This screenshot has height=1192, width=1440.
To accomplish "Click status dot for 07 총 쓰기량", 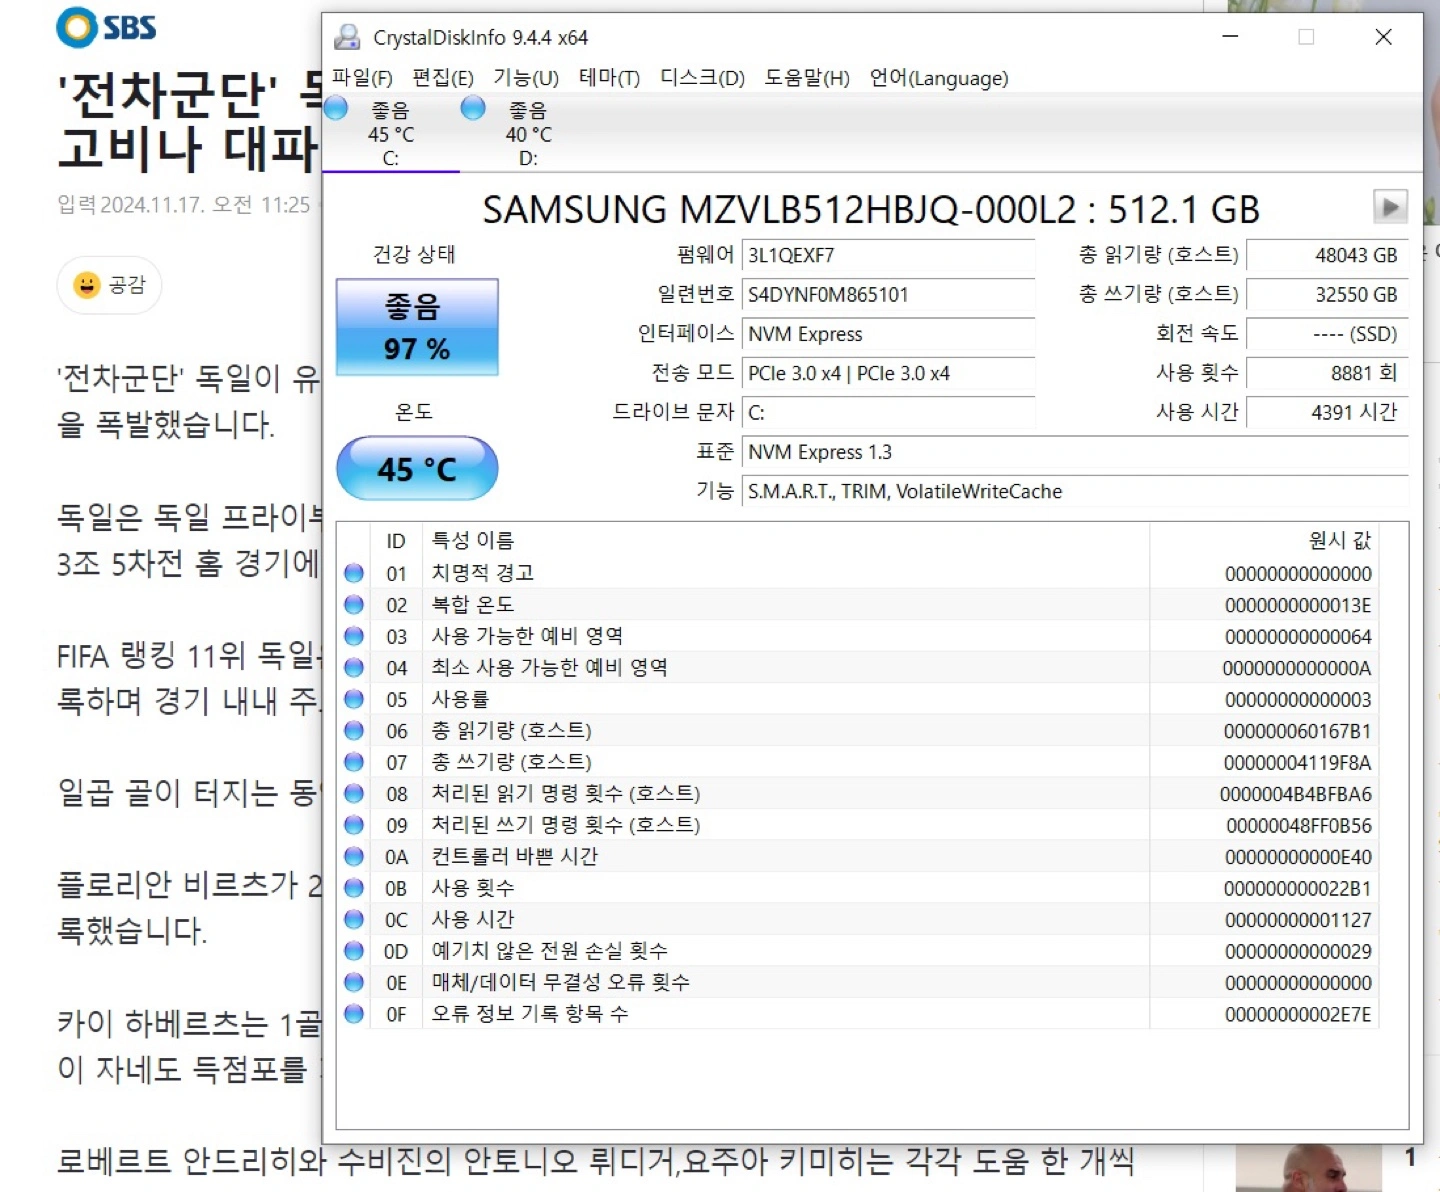I will [x=354, y=762].
